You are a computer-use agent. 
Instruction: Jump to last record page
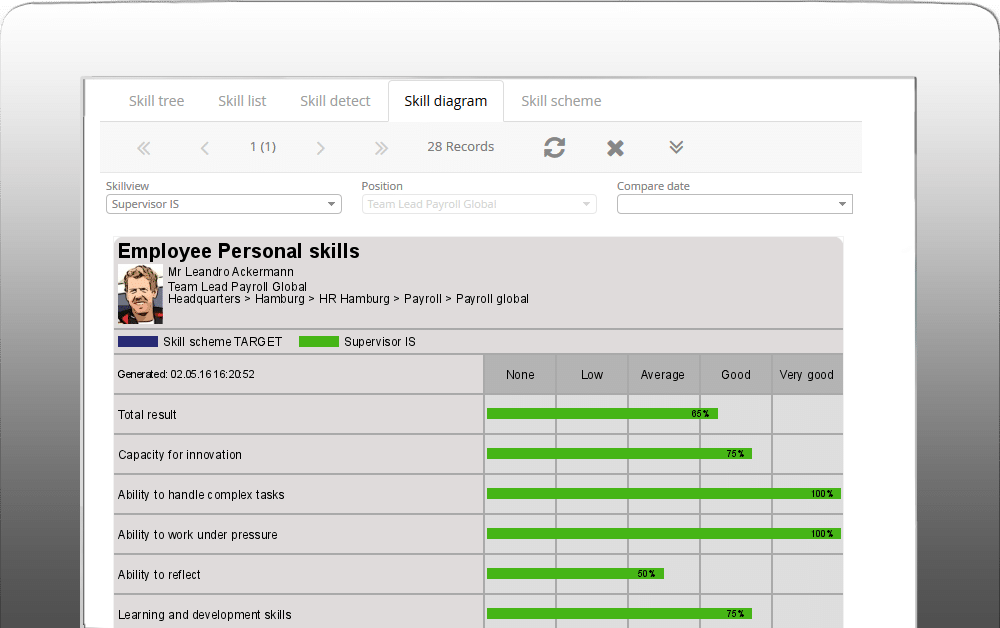pos(381,149)
